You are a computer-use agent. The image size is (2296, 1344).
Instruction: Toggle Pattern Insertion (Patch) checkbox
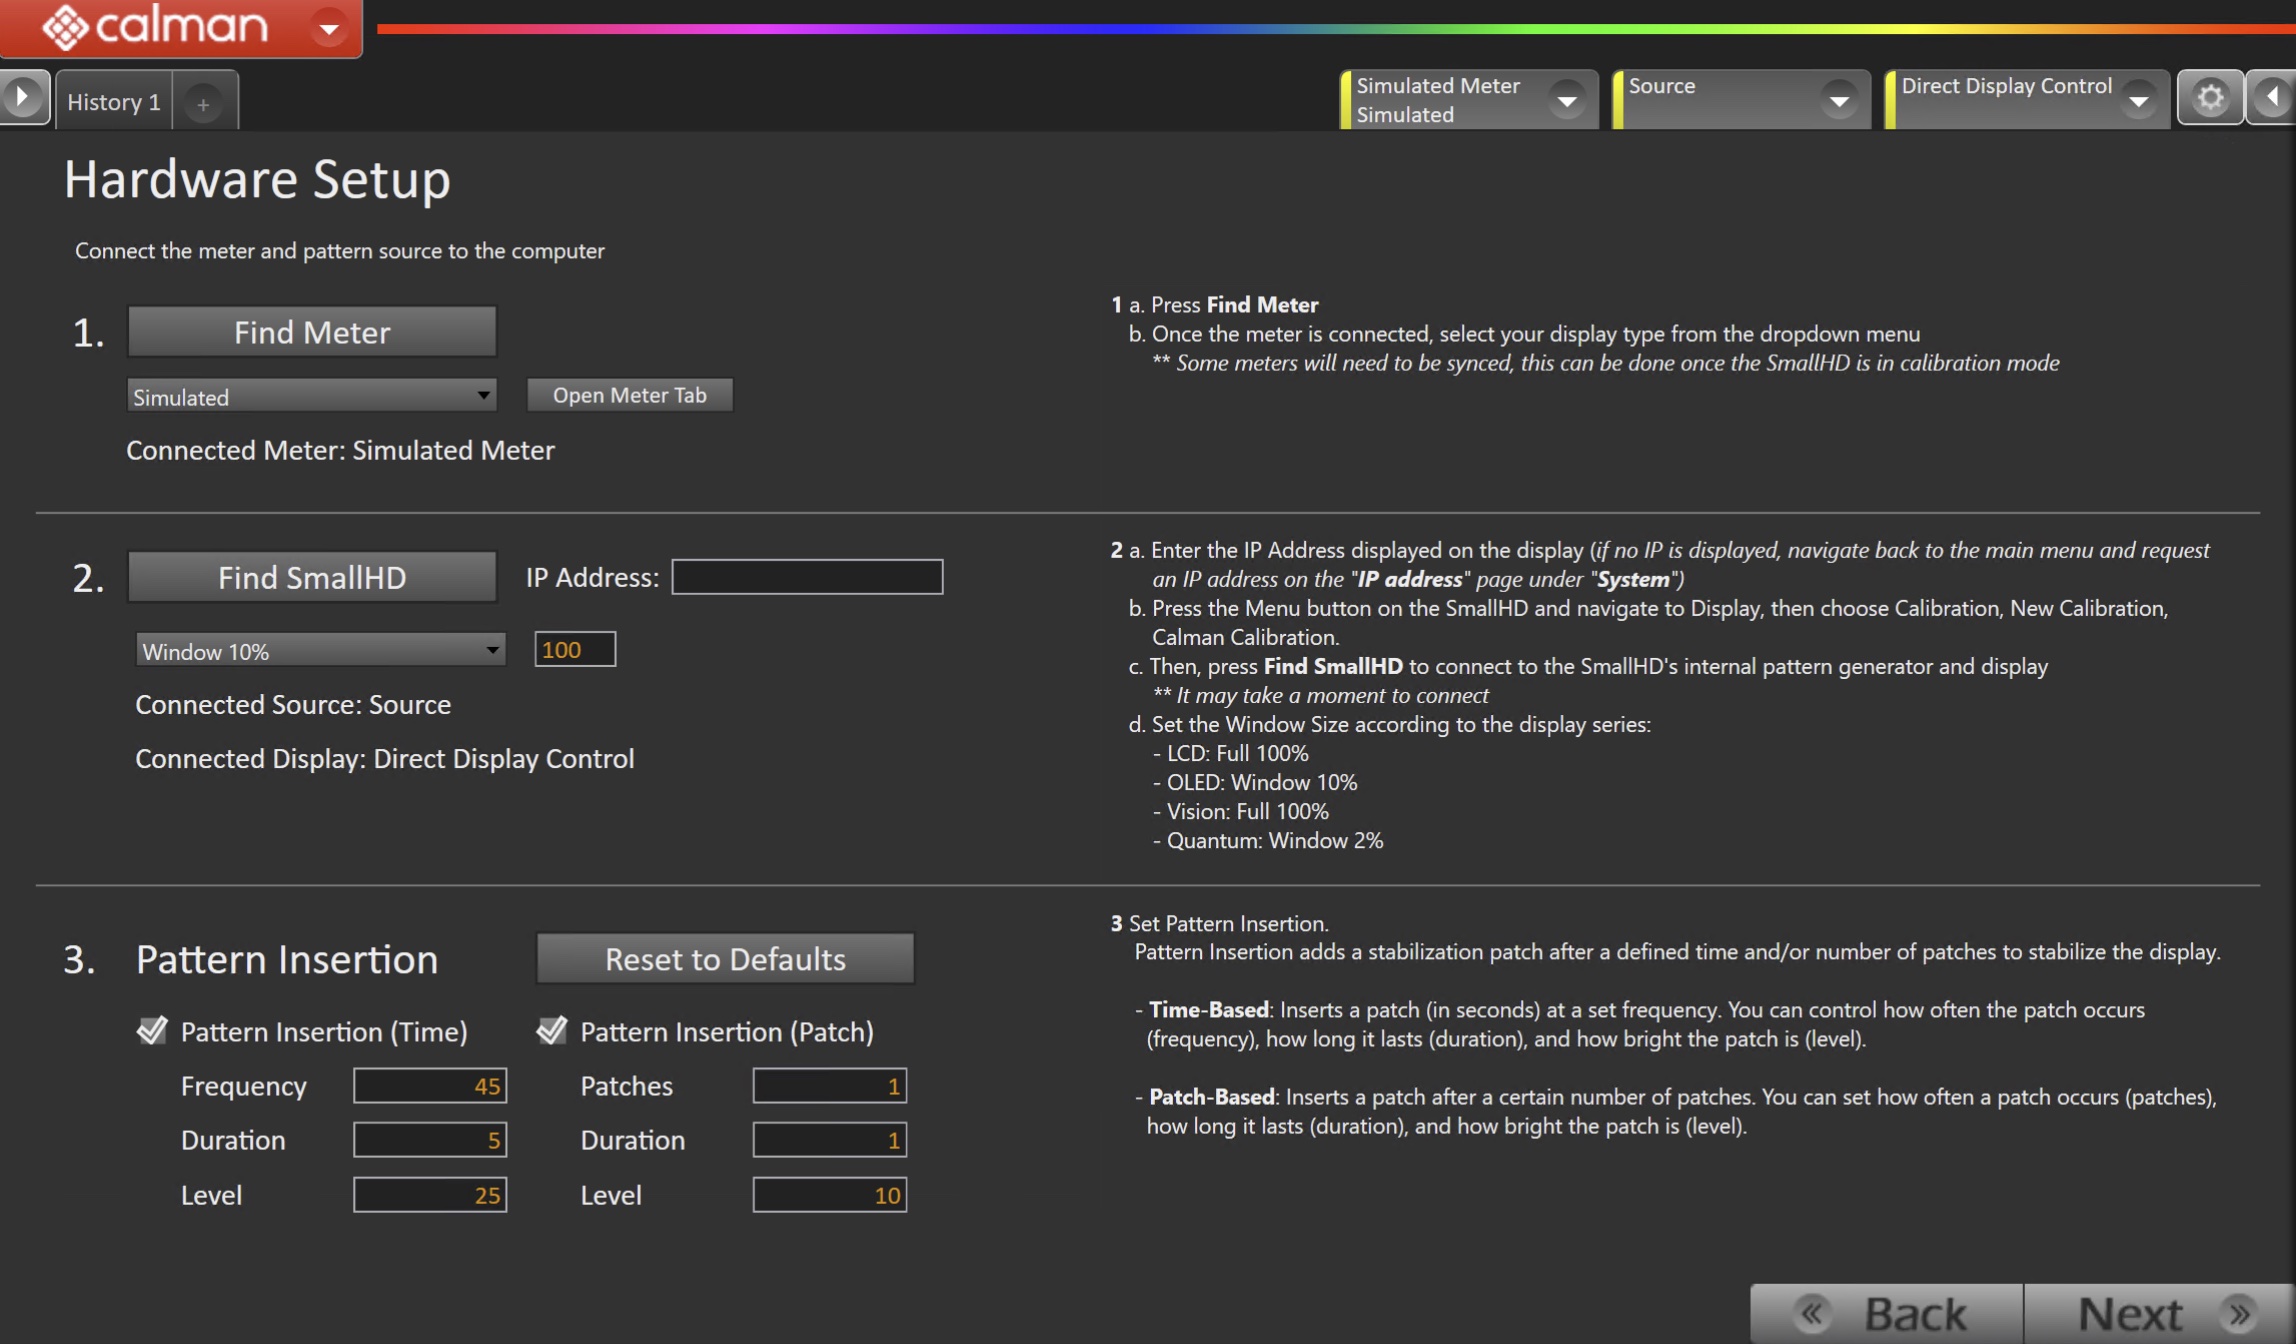552,1031
